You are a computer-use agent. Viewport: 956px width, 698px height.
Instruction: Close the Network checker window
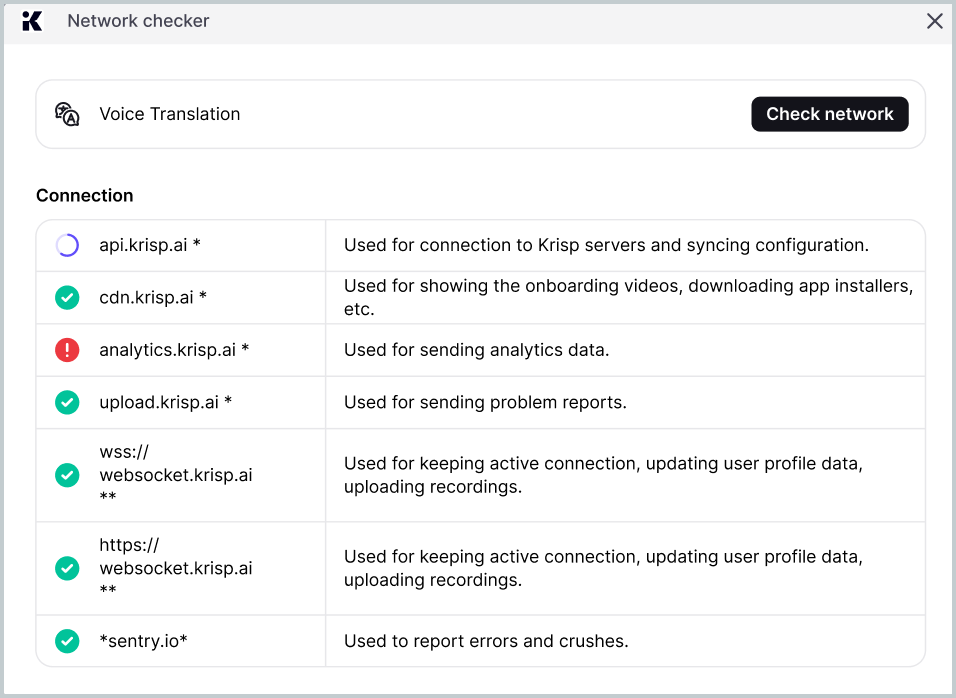(934, 21)
